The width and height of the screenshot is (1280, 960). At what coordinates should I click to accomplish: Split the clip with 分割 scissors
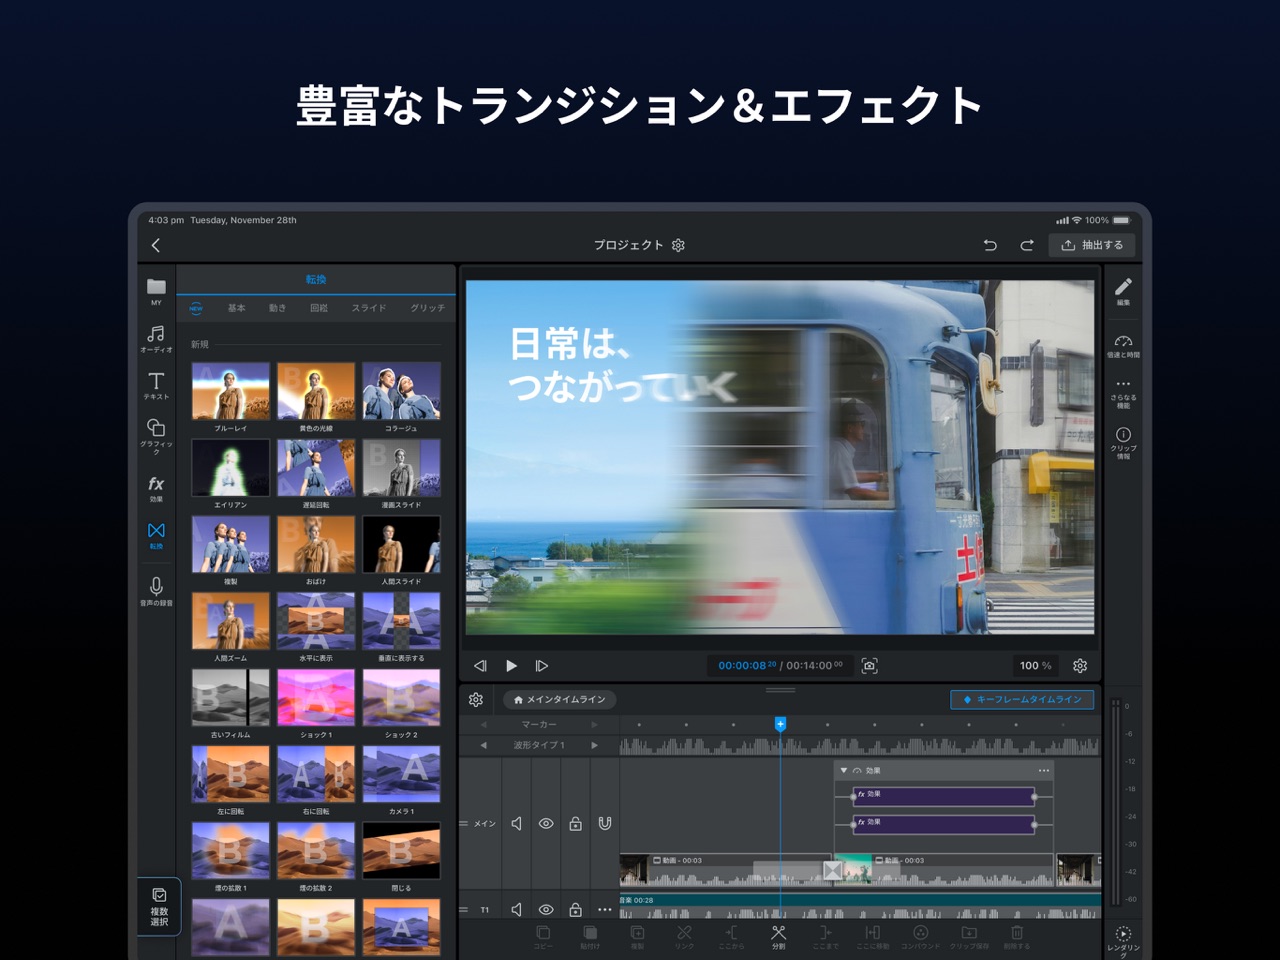[778, 937]
